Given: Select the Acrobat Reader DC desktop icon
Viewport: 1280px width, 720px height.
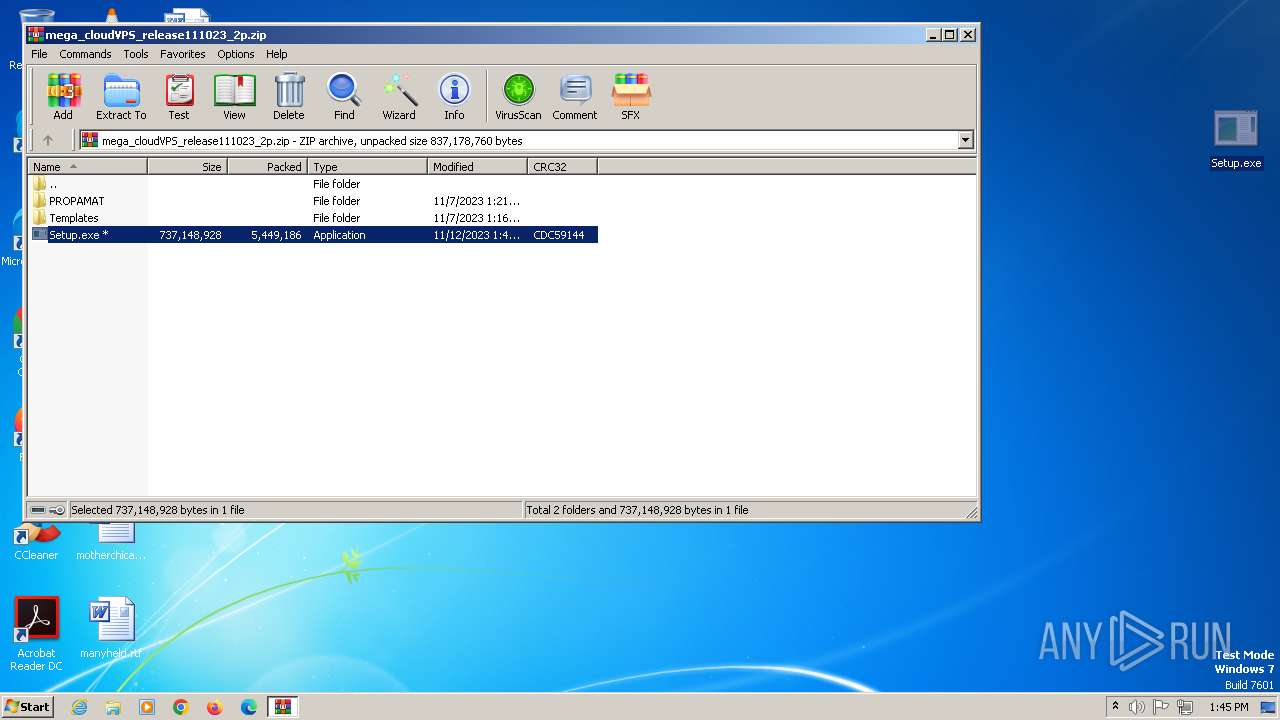Looking at the screenshot, I should (37, 634).
